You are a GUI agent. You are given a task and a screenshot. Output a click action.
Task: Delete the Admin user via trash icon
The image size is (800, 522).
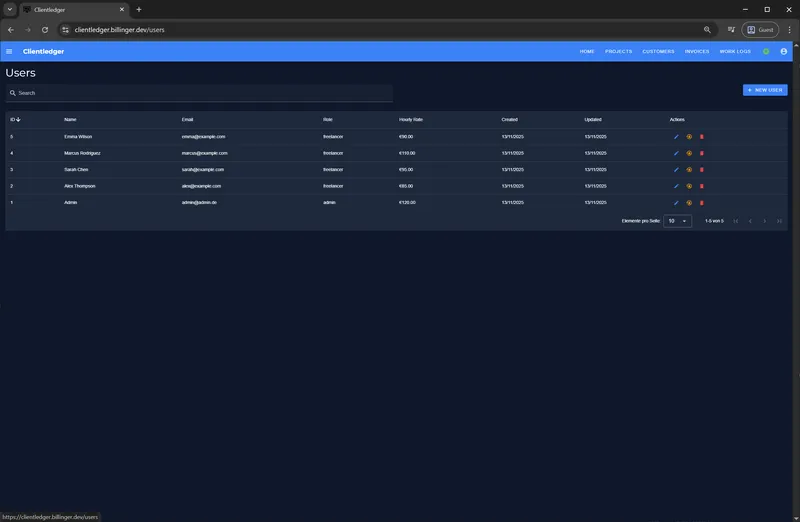tap(702, 203)
